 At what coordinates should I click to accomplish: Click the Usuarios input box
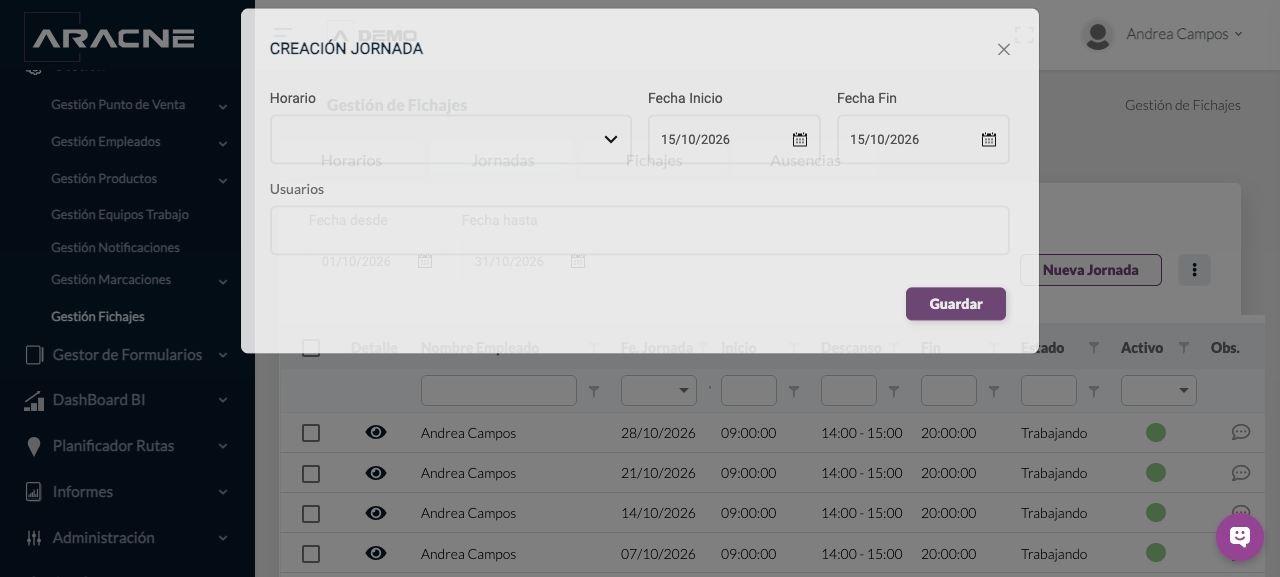tap(639, 230)
